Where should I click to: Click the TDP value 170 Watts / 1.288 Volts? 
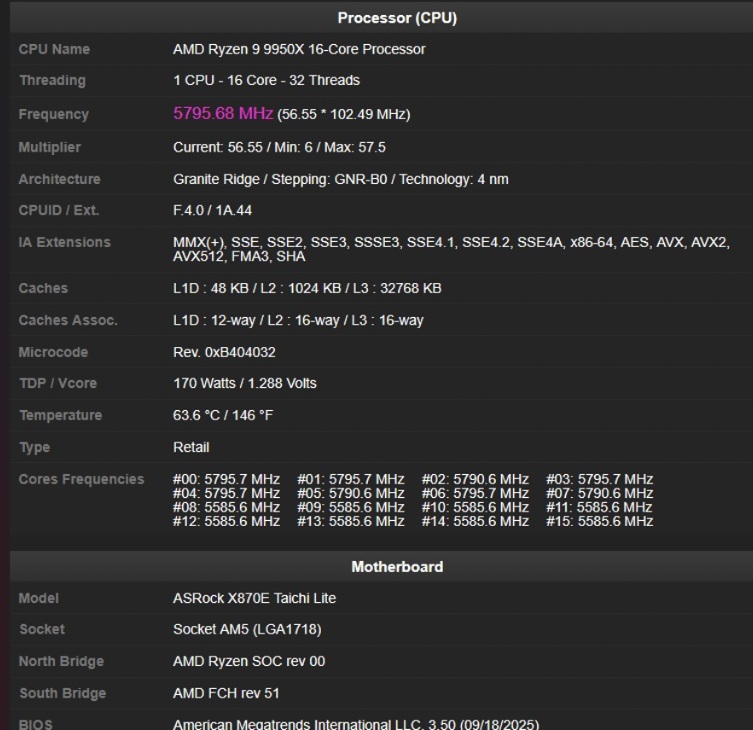pyautogui.click(x=244, y=383)
